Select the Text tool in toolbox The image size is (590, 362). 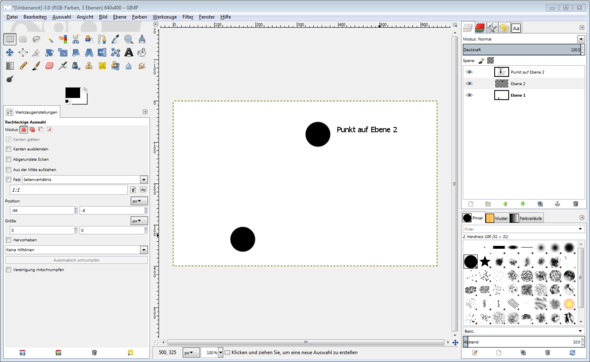click(129, 52)
